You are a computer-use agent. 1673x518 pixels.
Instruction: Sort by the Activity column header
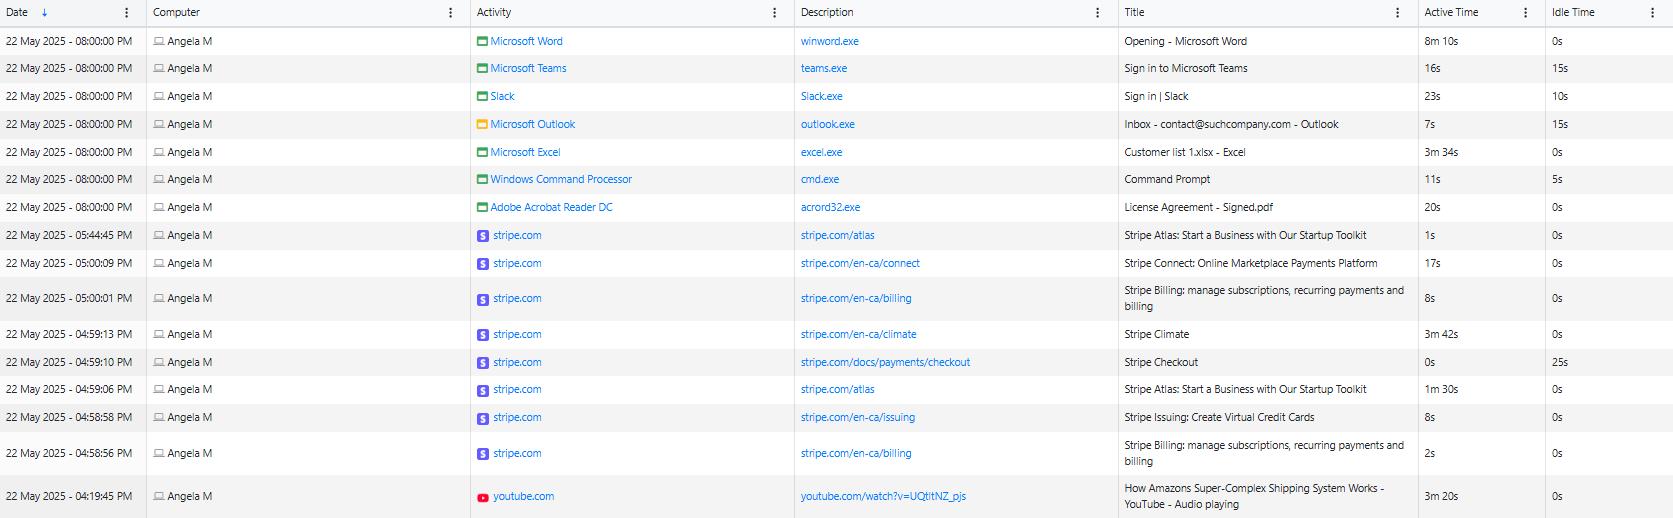494,13
